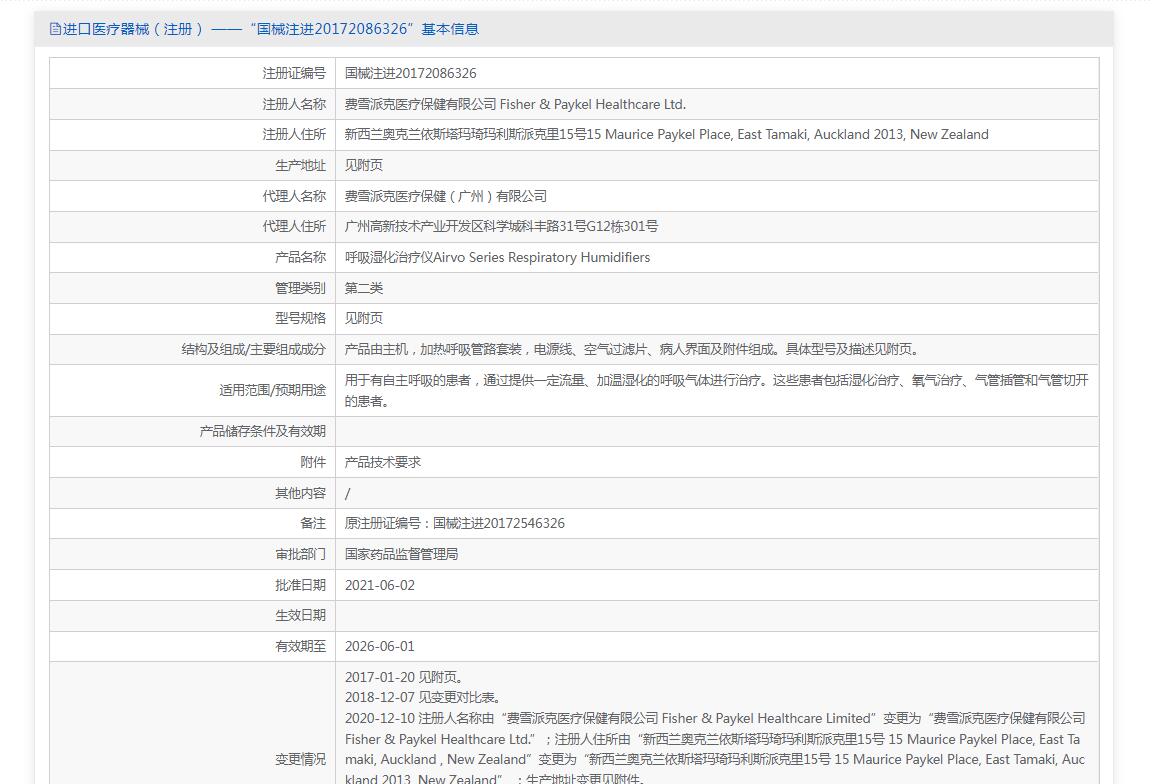Click the document icon before the header title
Screen dimensions: 1152x784
tap(55, 29)
